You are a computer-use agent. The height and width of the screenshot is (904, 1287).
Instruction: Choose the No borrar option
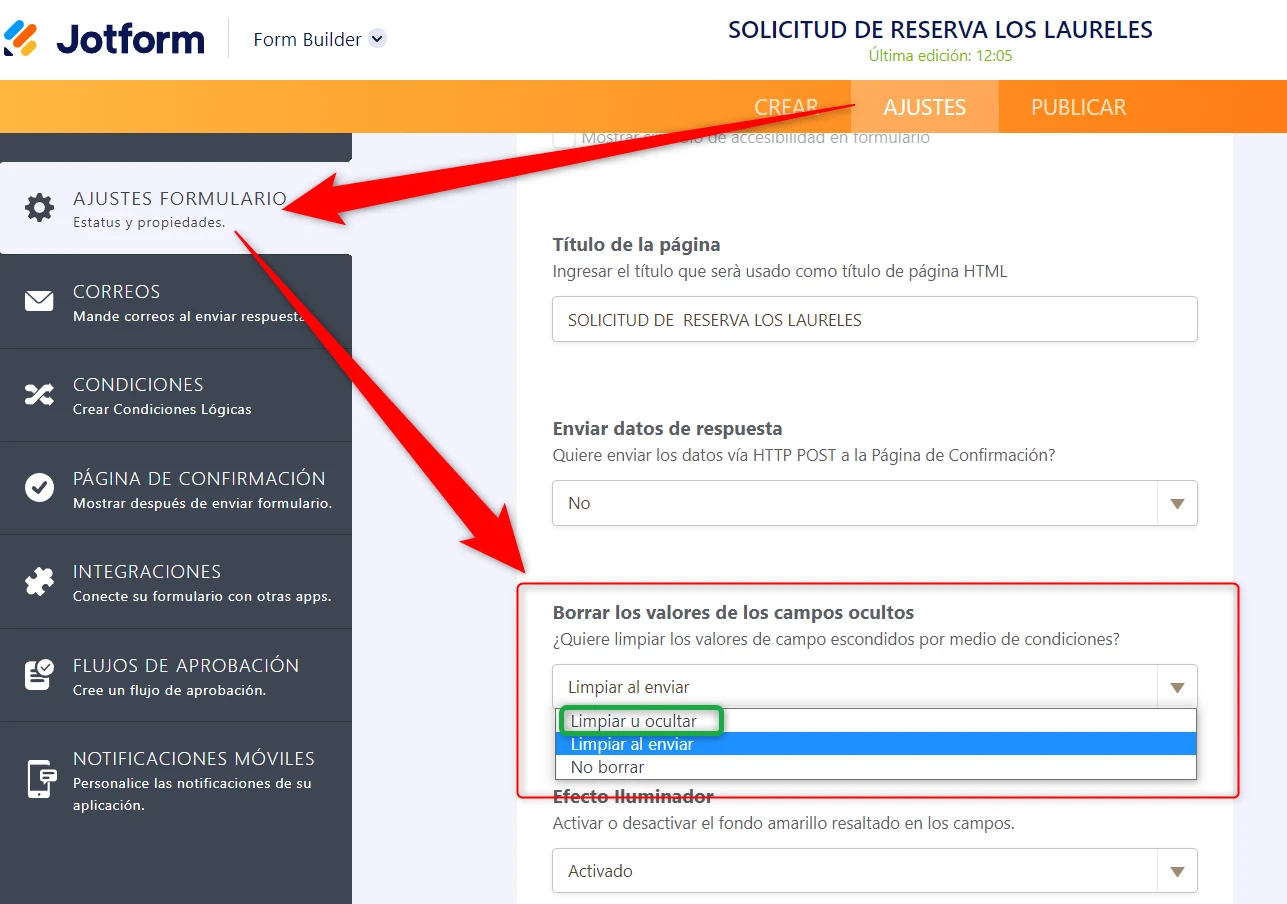tap(609, 768)
